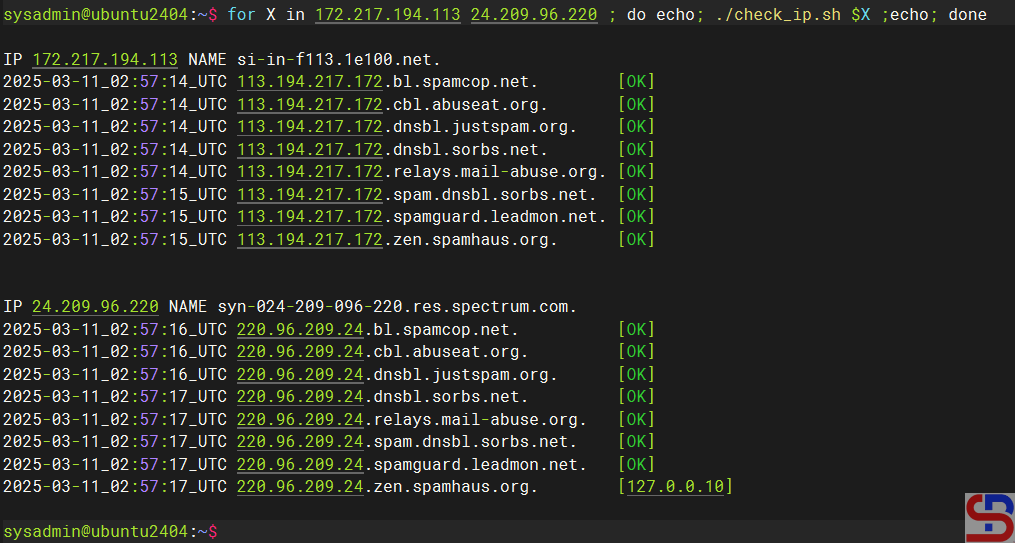
Task: Click the 113.194.217.172 link before .bl.spamcop.net
Action: (x=310, y=82)
